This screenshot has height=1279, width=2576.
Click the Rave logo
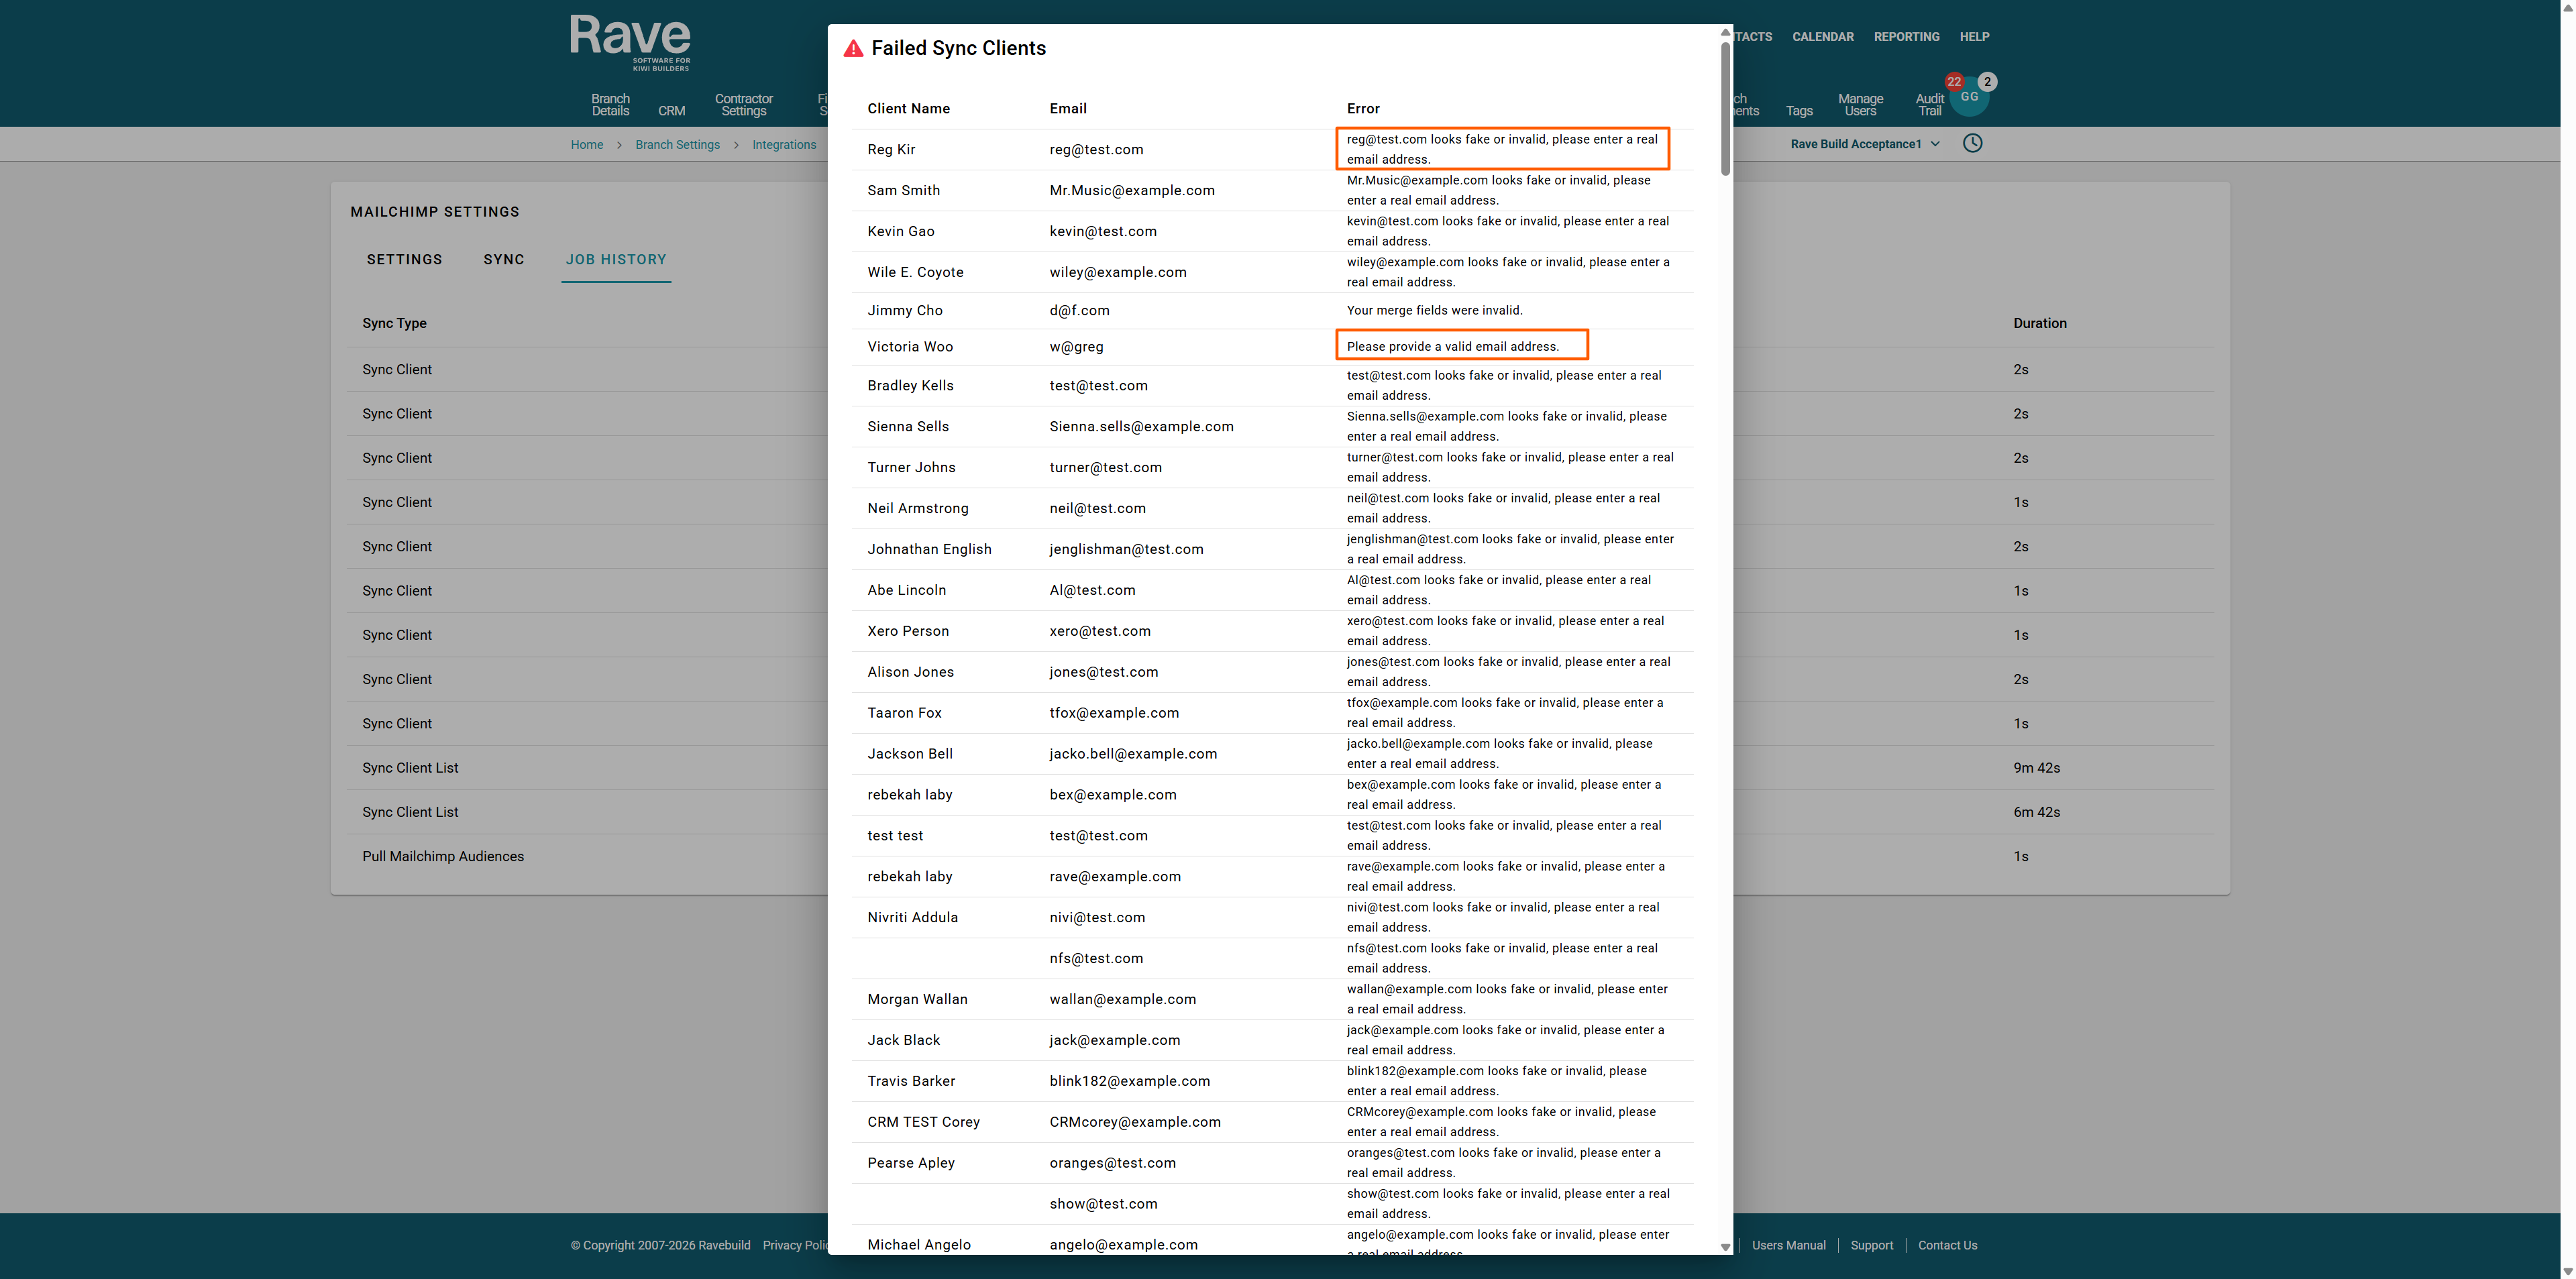pyautogui.click(x=630, y=41)
